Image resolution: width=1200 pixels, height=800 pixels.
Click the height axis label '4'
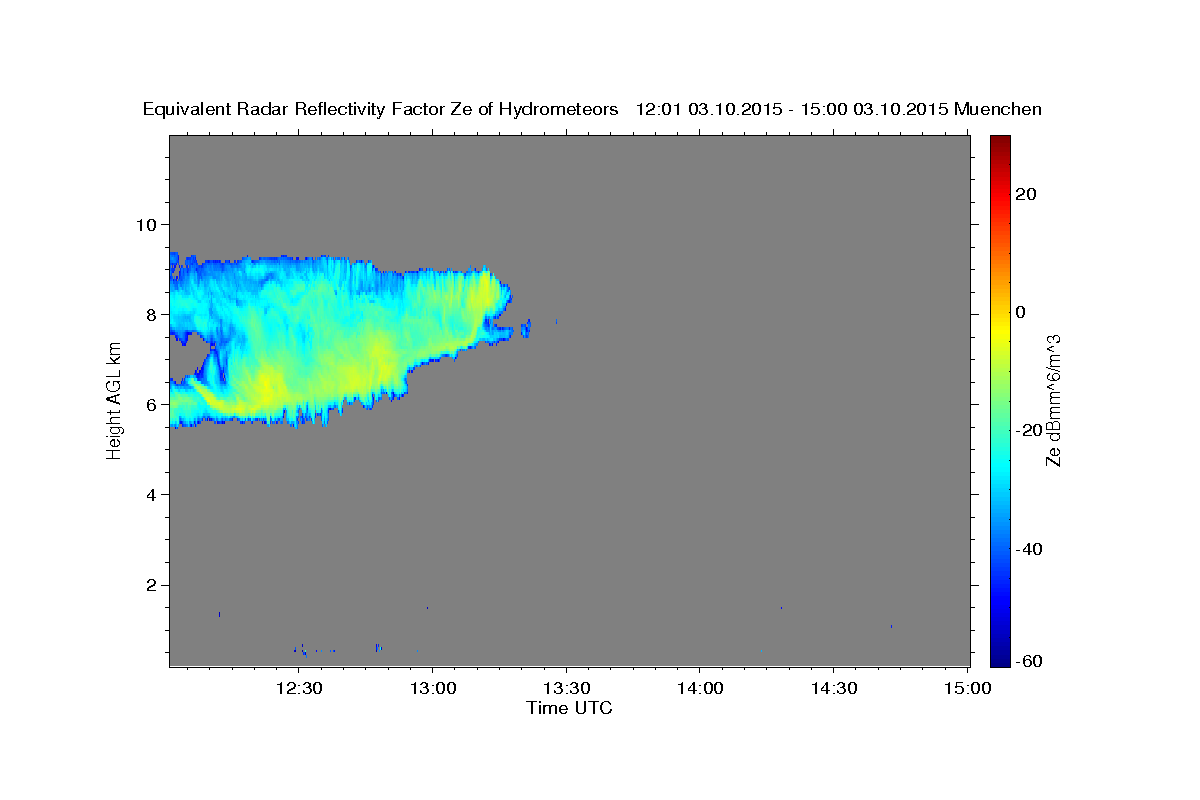(152, 495)
